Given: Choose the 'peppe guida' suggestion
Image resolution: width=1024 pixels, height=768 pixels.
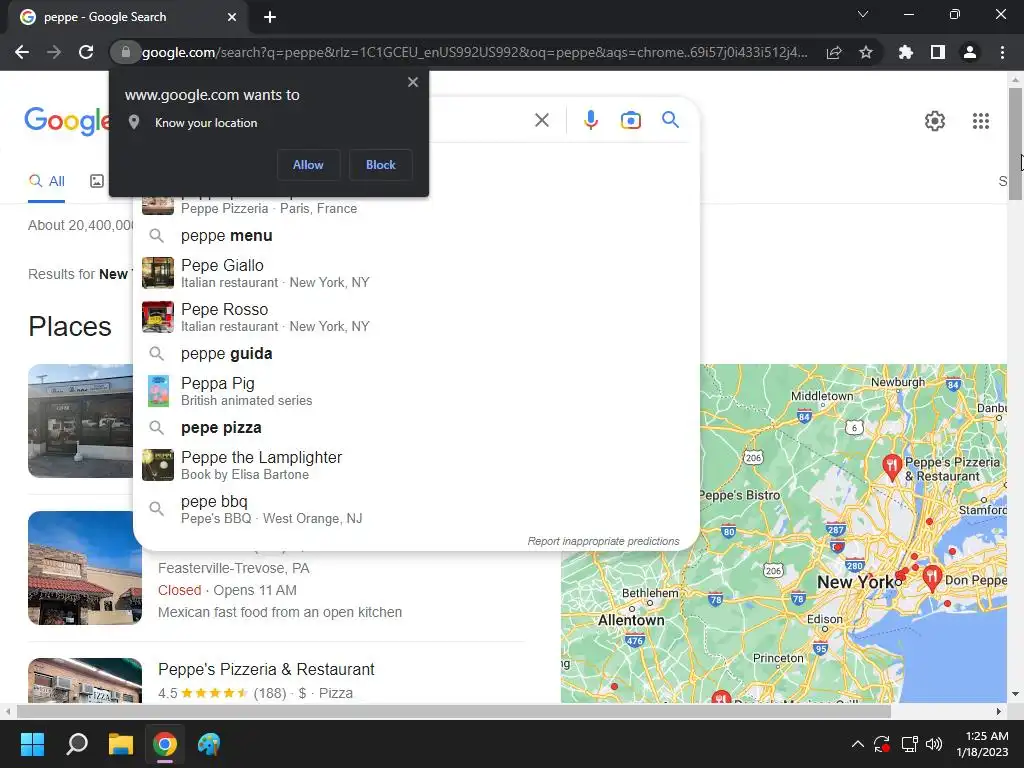Looking at the screenshot, I should (x=416, y=354).
